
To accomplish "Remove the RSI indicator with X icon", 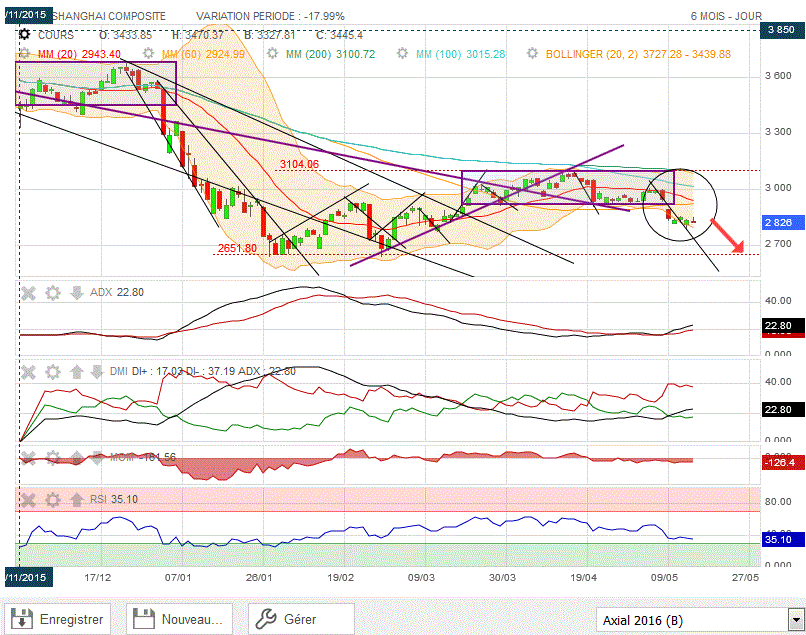I will pyautogui.click(x=28, y=500).
